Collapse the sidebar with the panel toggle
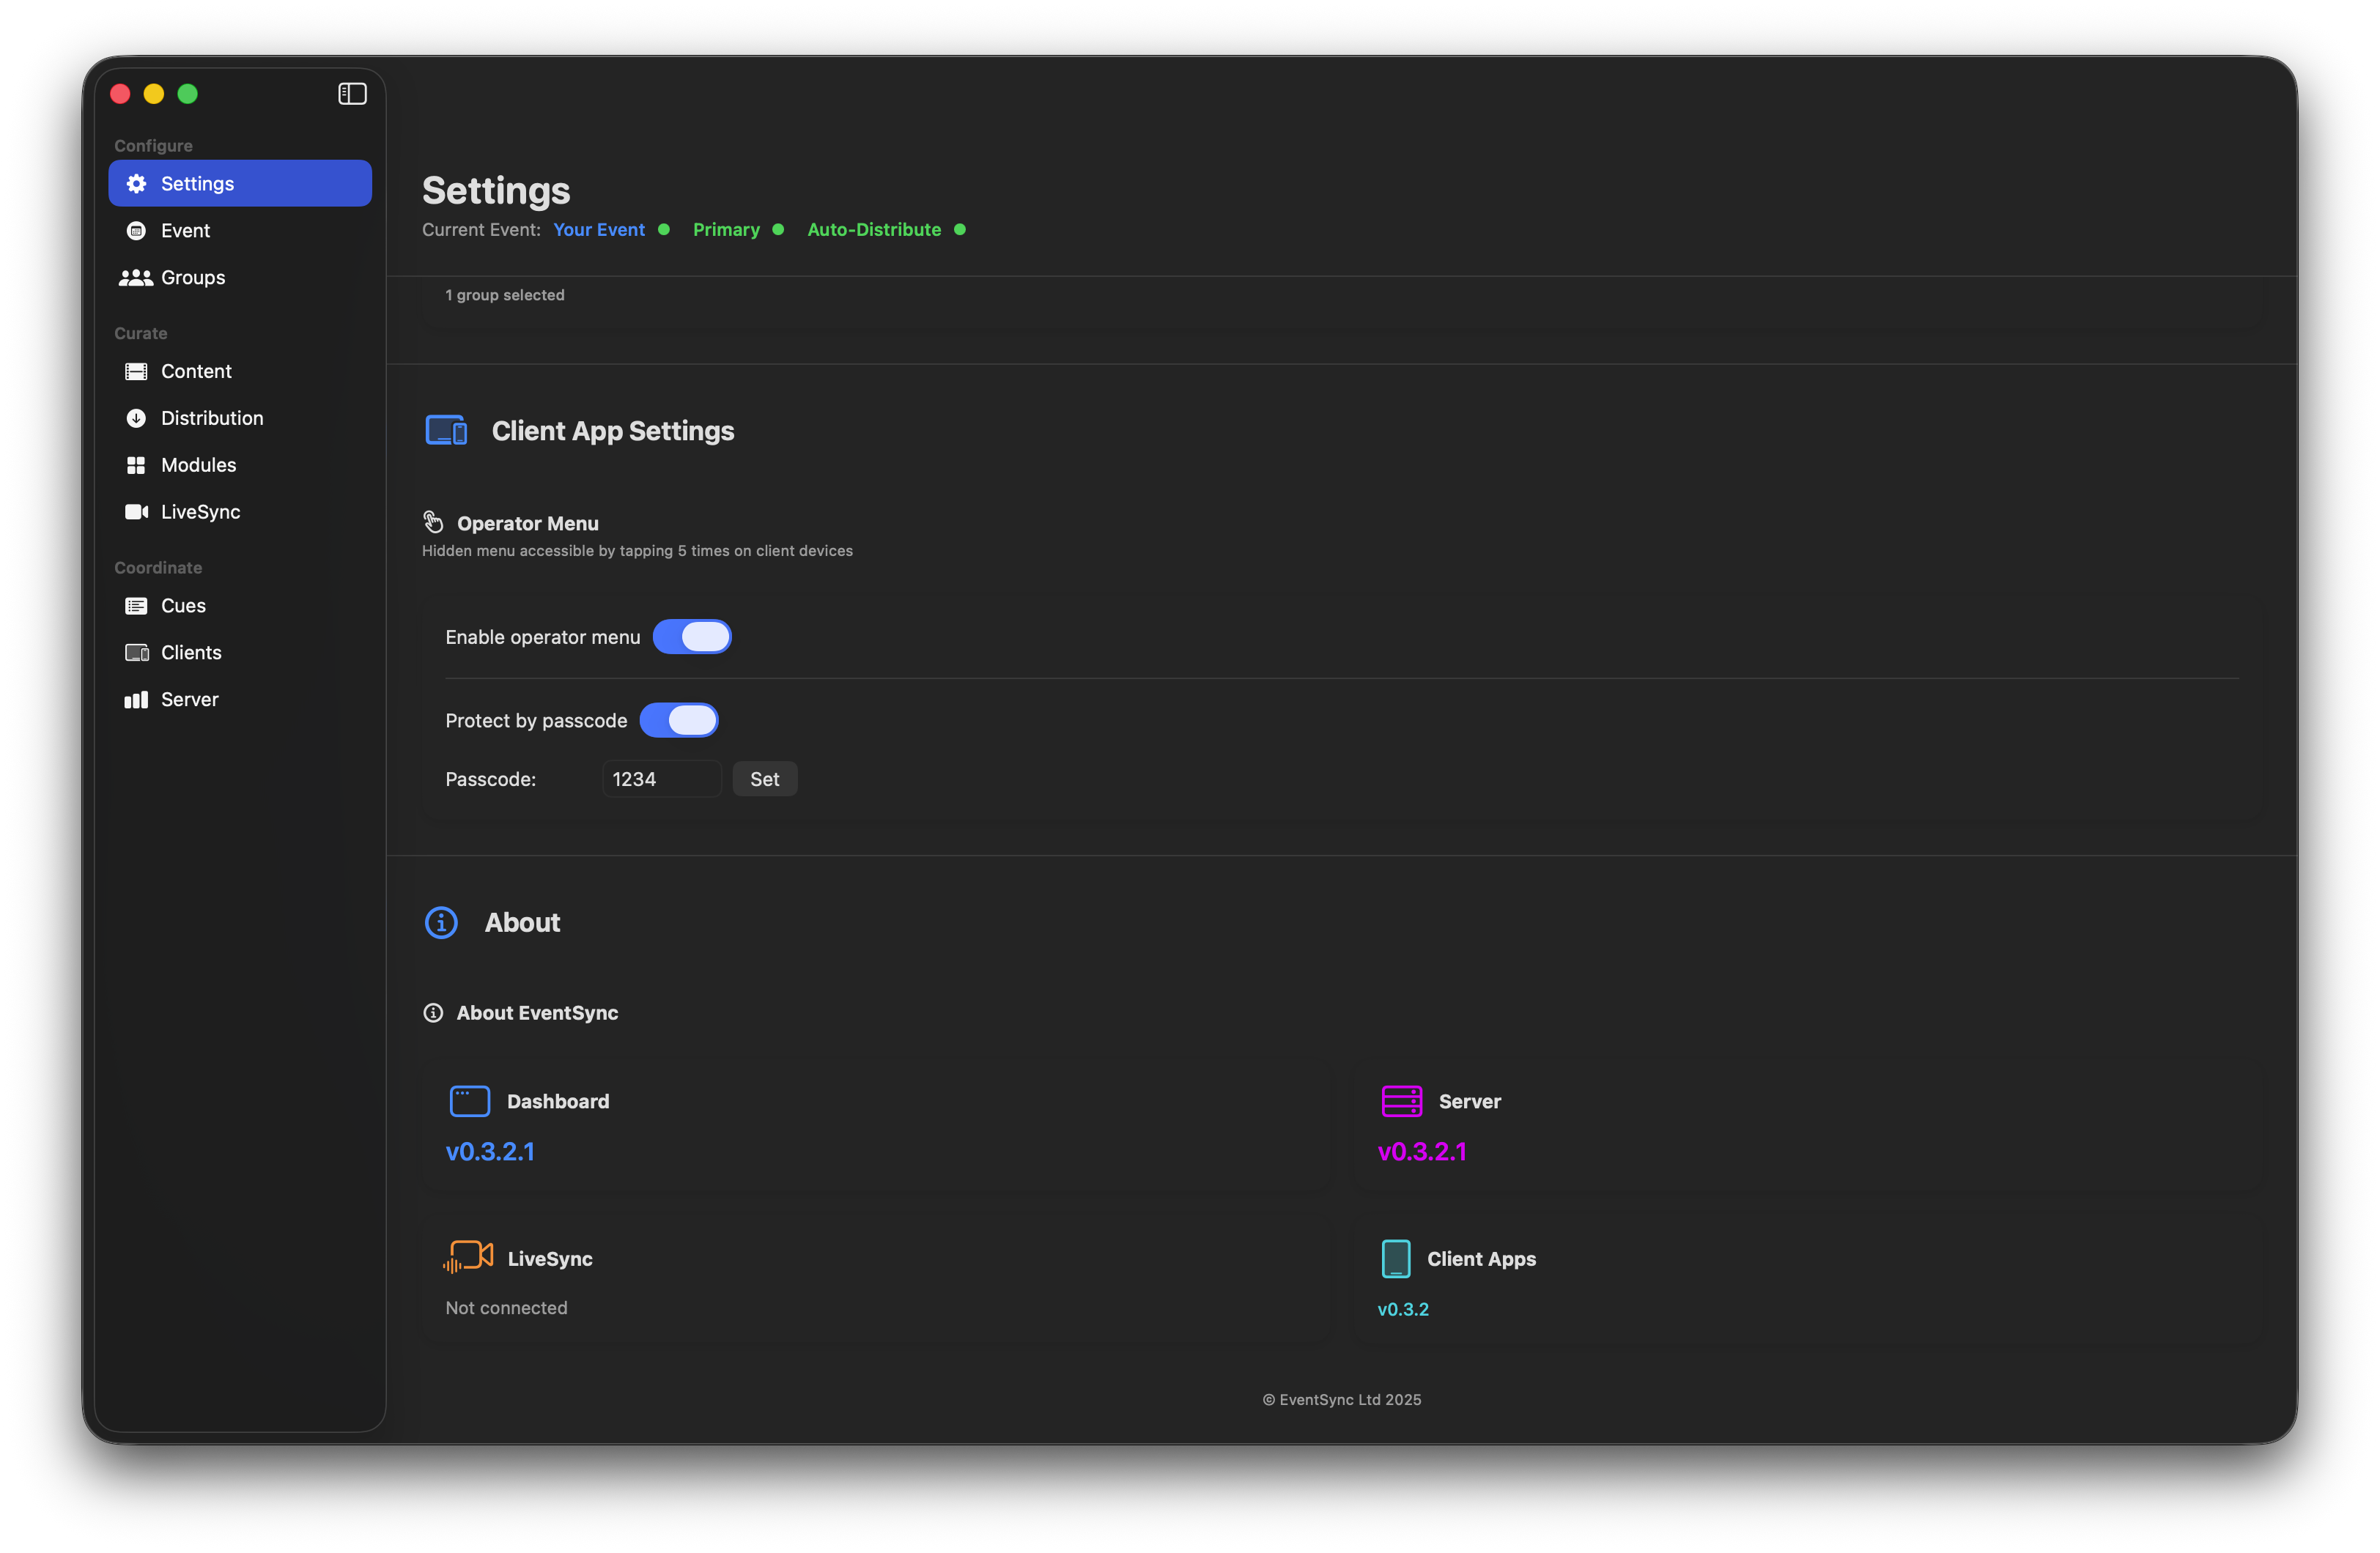This screenshot has width=2380, height=1553. (x=351, y=93)
